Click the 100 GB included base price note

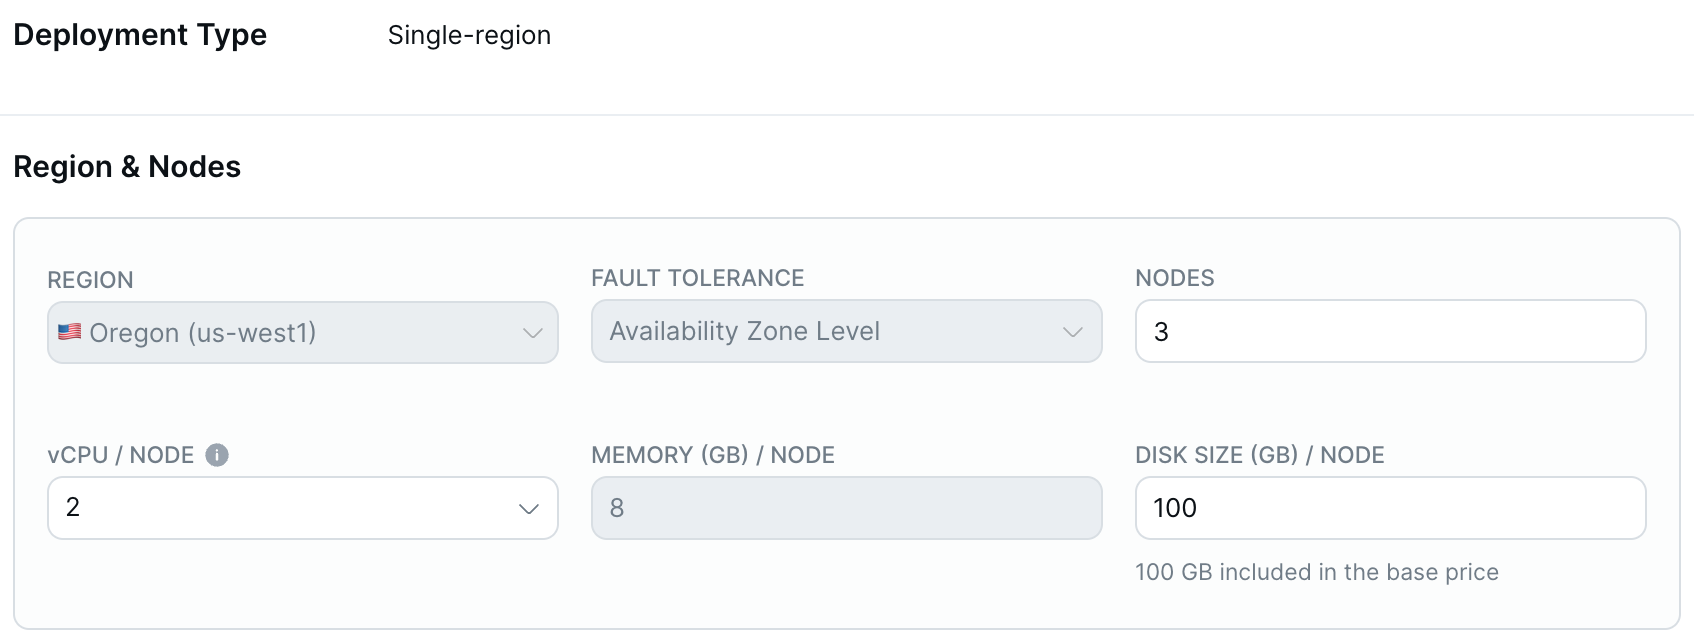pyautogui.click(x=1315, y=572)
